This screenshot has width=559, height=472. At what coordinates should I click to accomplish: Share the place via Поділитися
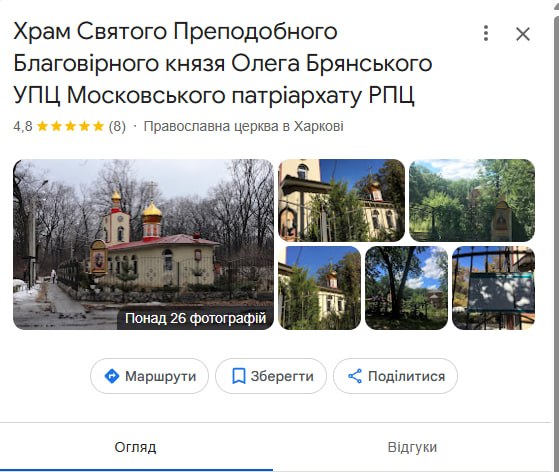395,376
